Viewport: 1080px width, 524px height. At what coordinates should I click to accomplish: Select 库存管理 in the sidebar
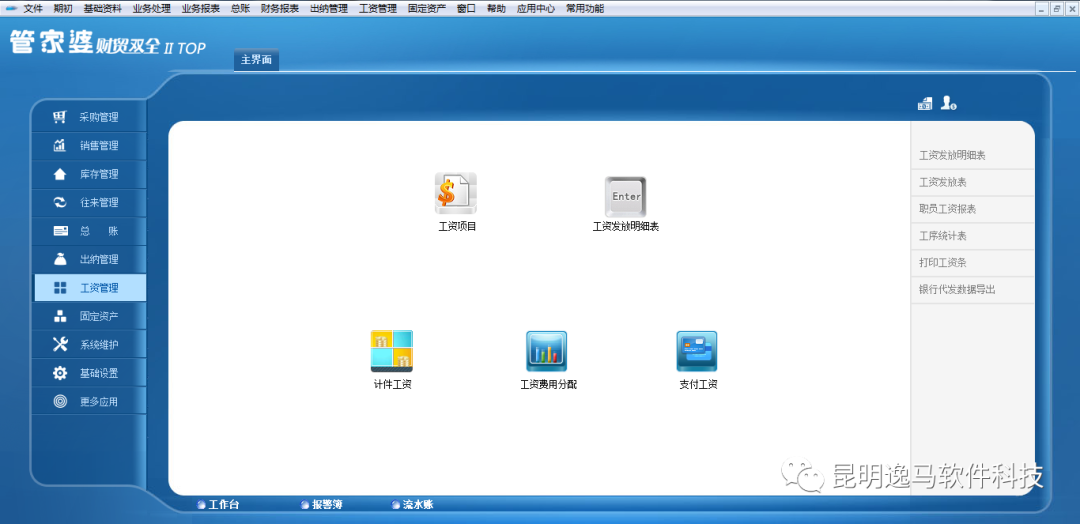[x=88, y=174]
